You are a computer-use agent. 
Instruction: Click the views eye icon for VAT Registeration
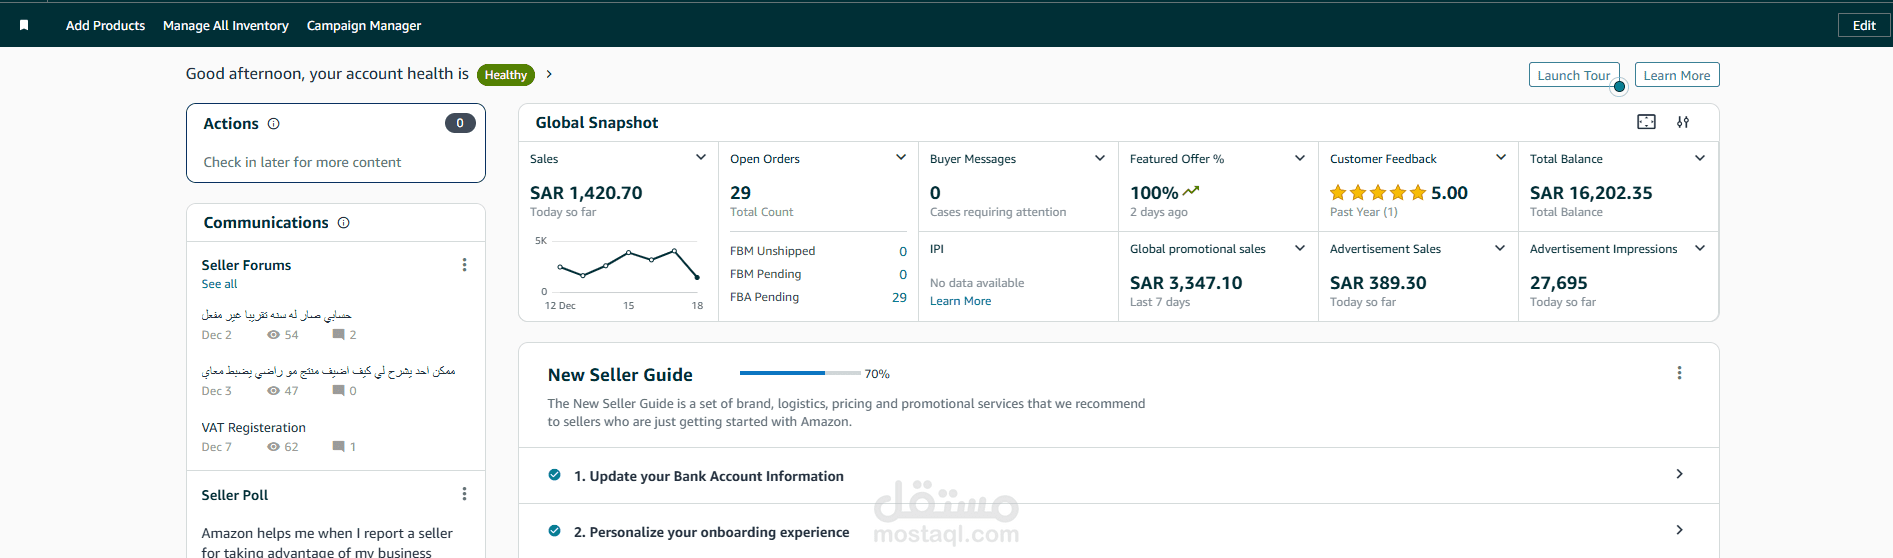[273, 447]
